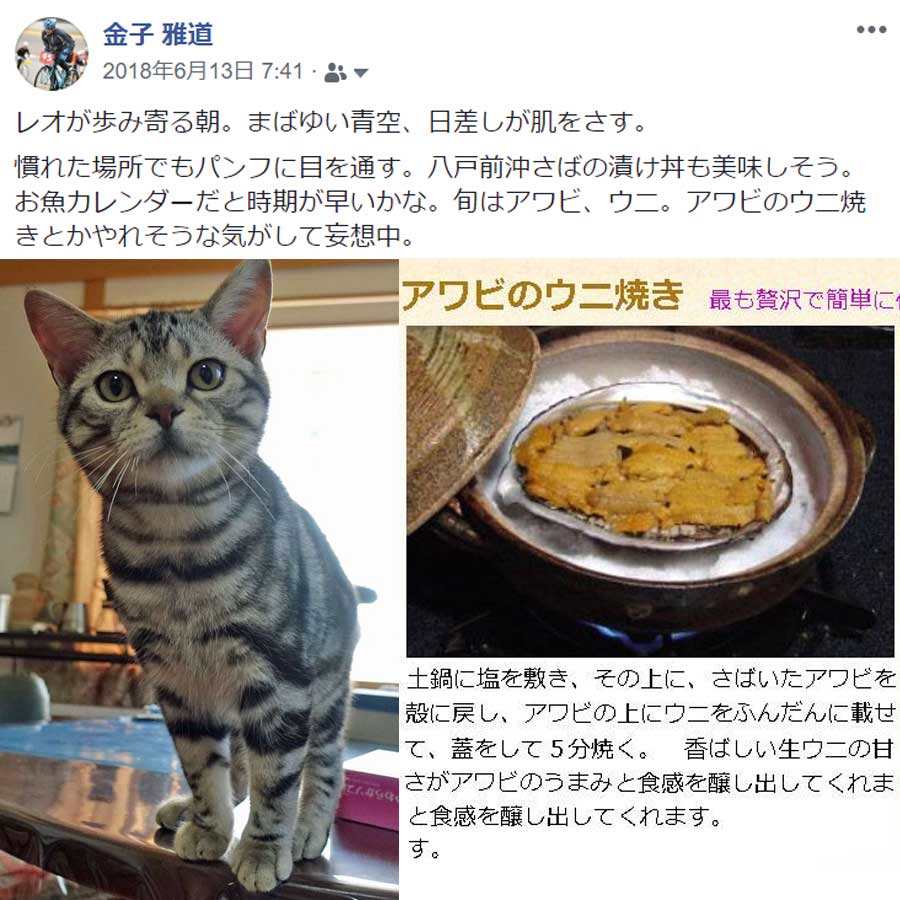
Task: Open the abalone and sea urchin dish photo
Action: pos(650,492)
